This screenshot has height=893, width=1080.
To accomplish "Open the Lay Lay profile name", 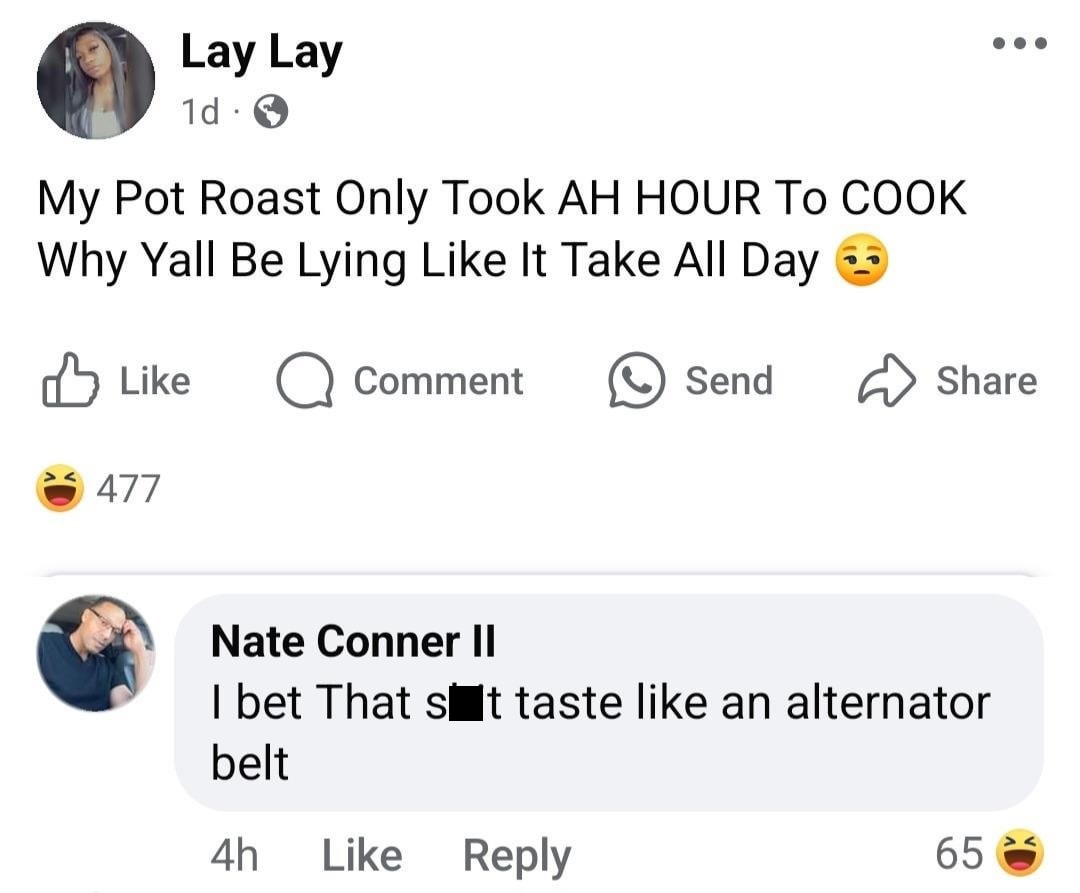I will pos(262,53).
